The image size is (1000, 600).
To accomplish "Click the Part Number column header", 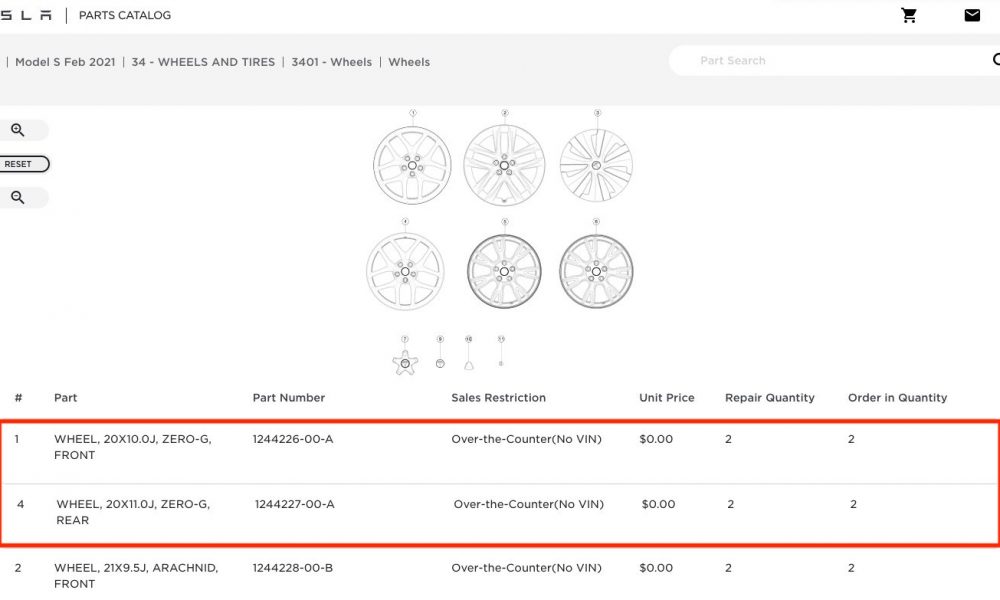I will [289, 398].
